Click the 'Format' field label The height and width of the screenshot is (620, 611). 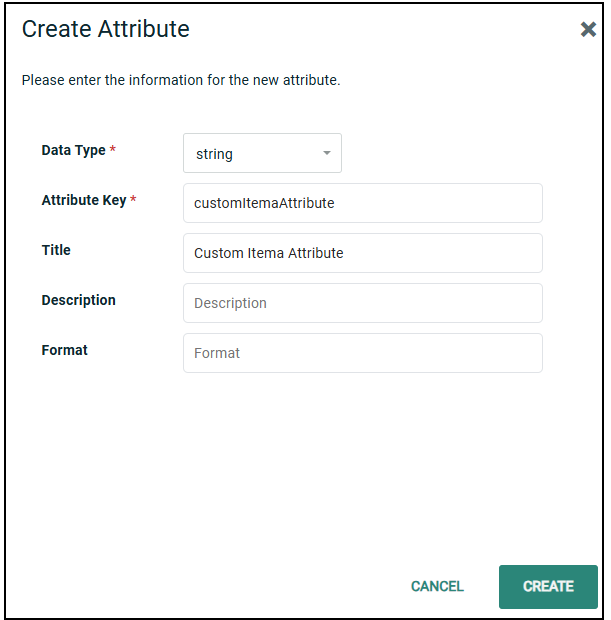pos(64,350)
